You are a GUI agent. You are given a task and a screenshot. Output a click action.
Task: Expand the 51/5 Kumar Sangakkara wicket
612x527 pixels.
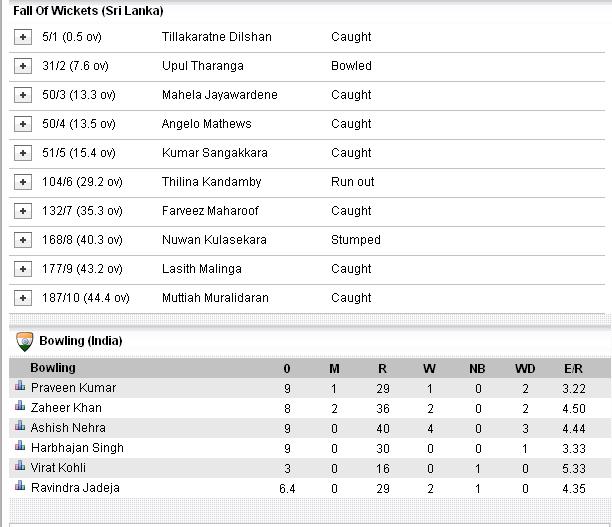coord(23,153)
